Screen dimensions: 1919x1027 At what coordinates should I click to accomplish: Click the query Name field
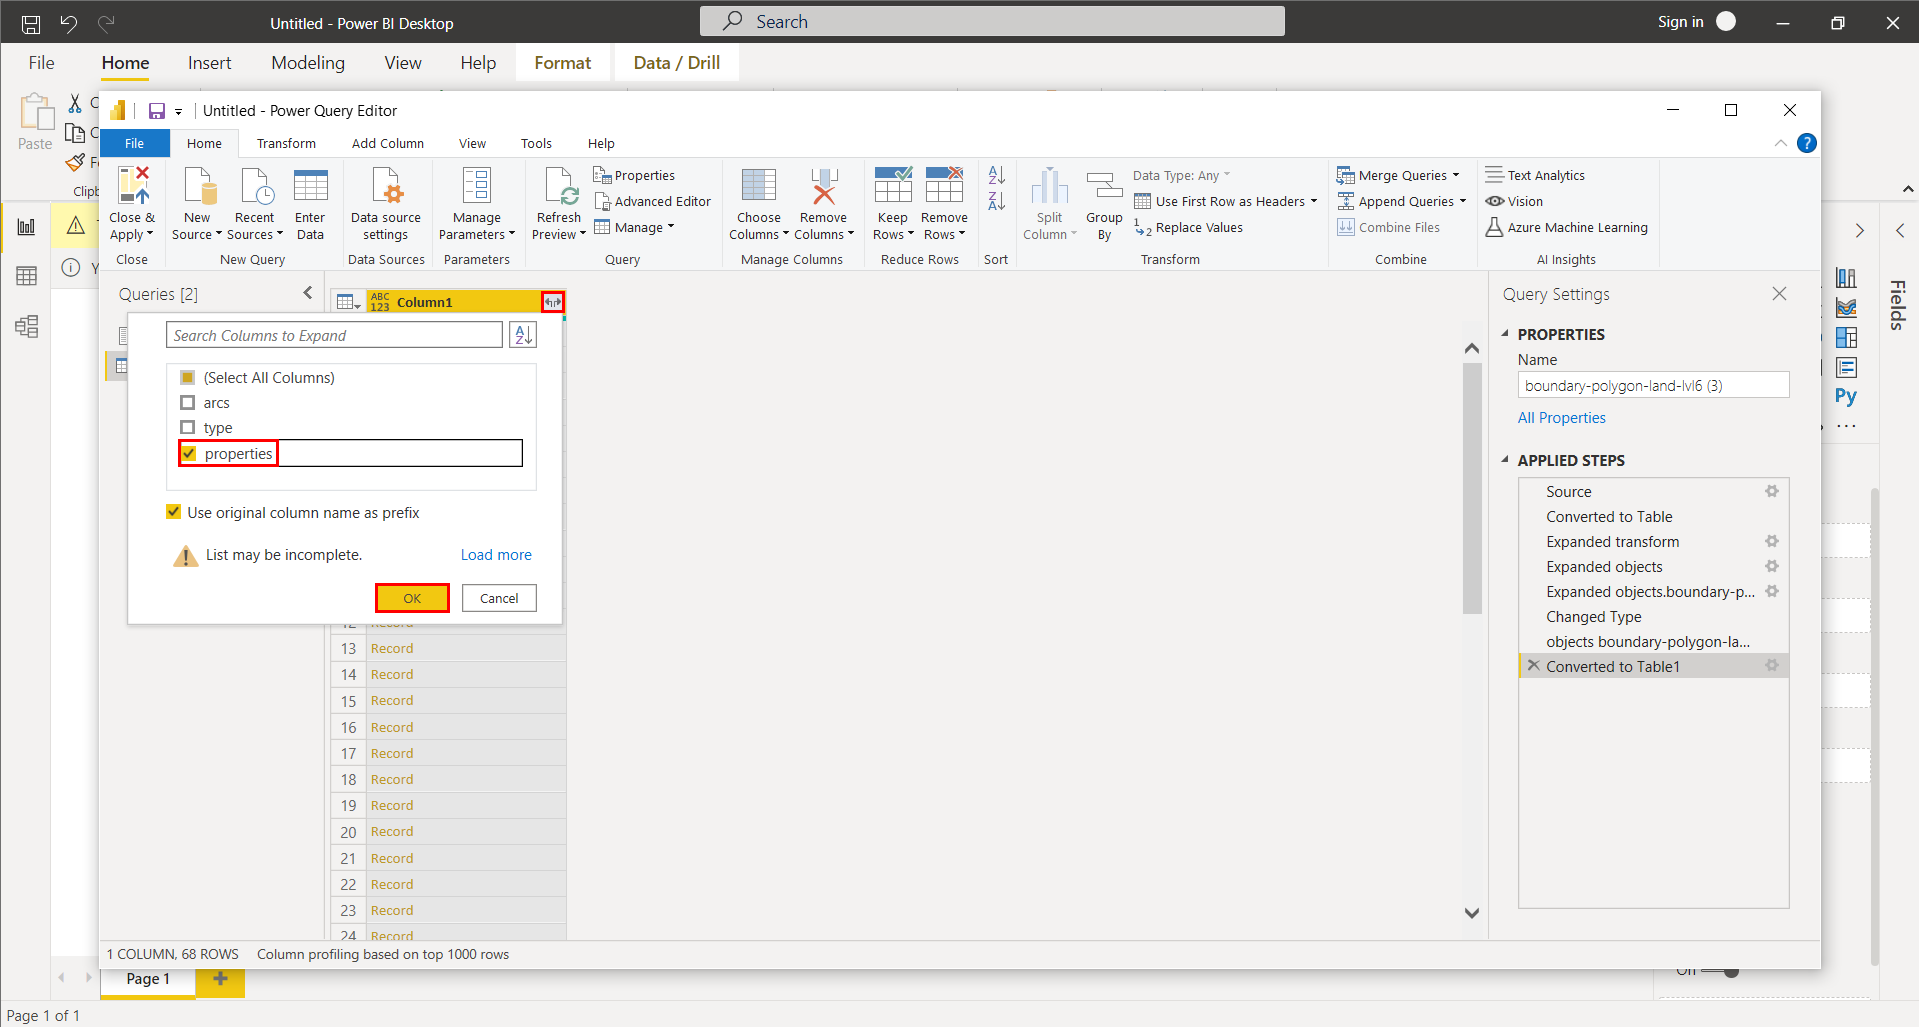(x=1653, y=385)
